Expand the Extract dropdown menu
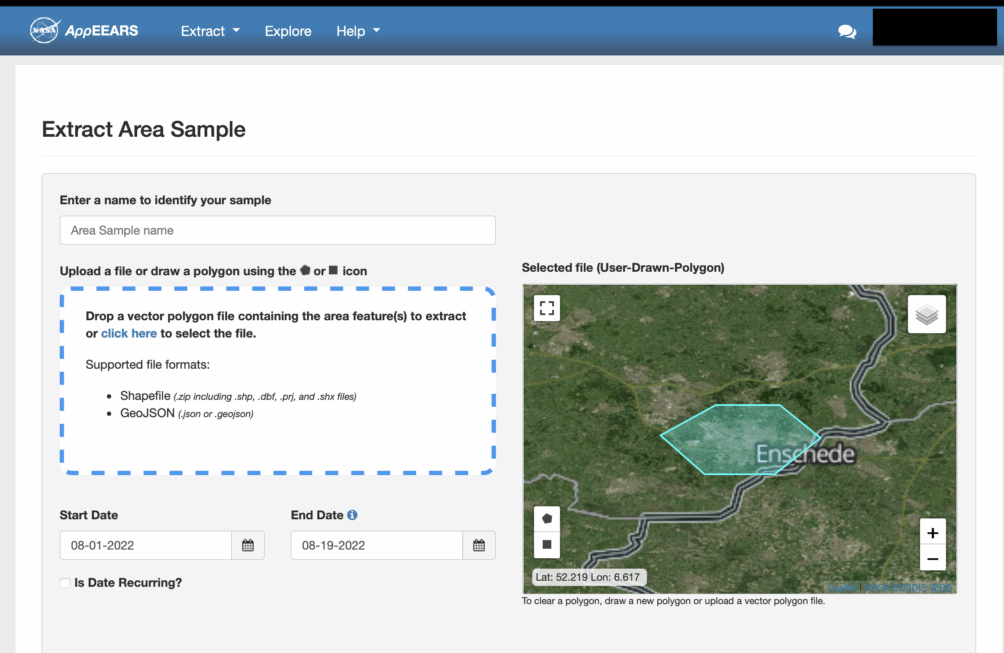The height and width of the screenshot is (653, 1004). pos(210,31)
